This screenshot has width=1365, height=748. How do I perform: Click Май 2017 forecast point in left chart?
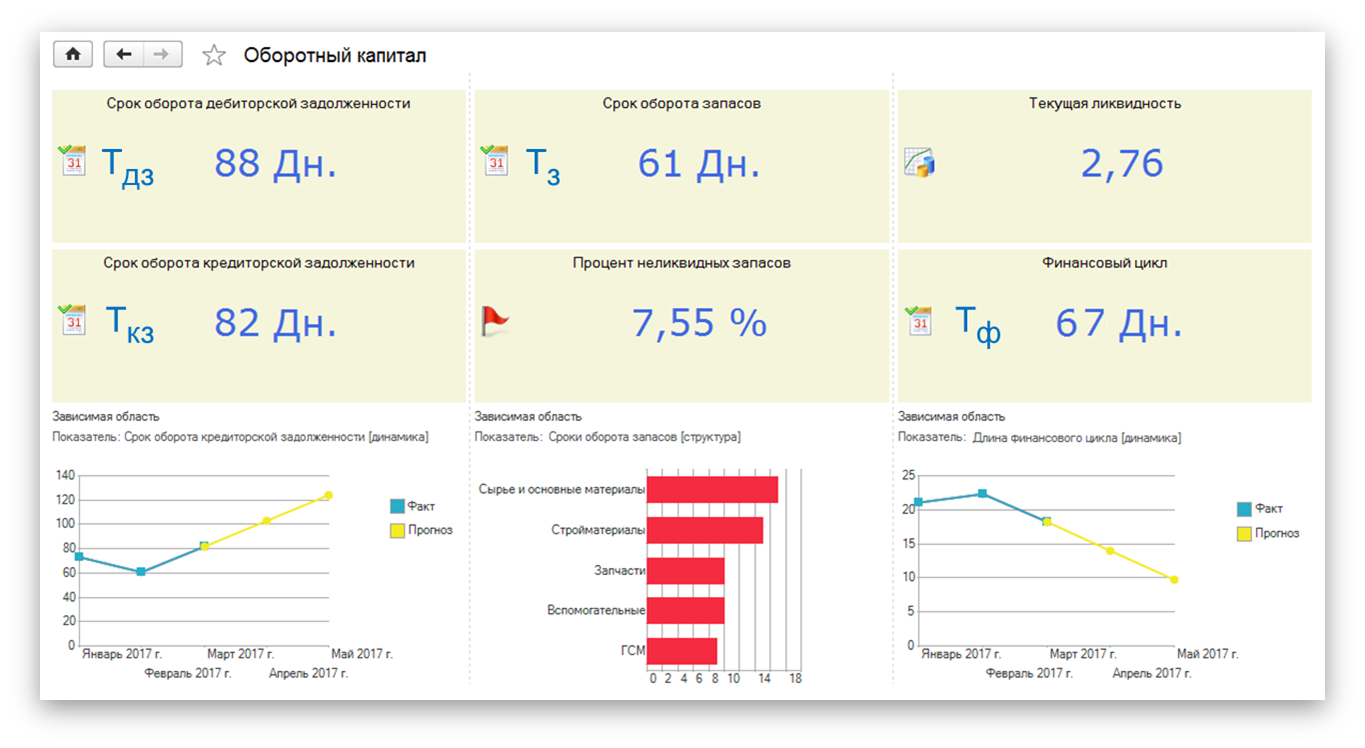tap(328, 495)
